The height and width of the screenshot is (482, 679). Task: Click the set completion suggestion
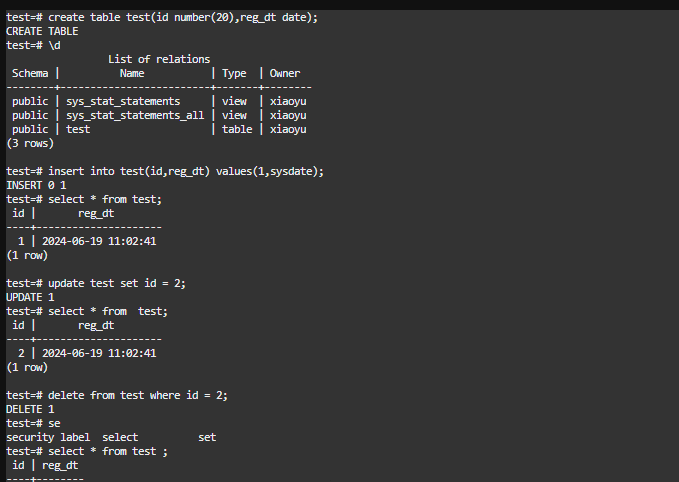pos(207,437)
